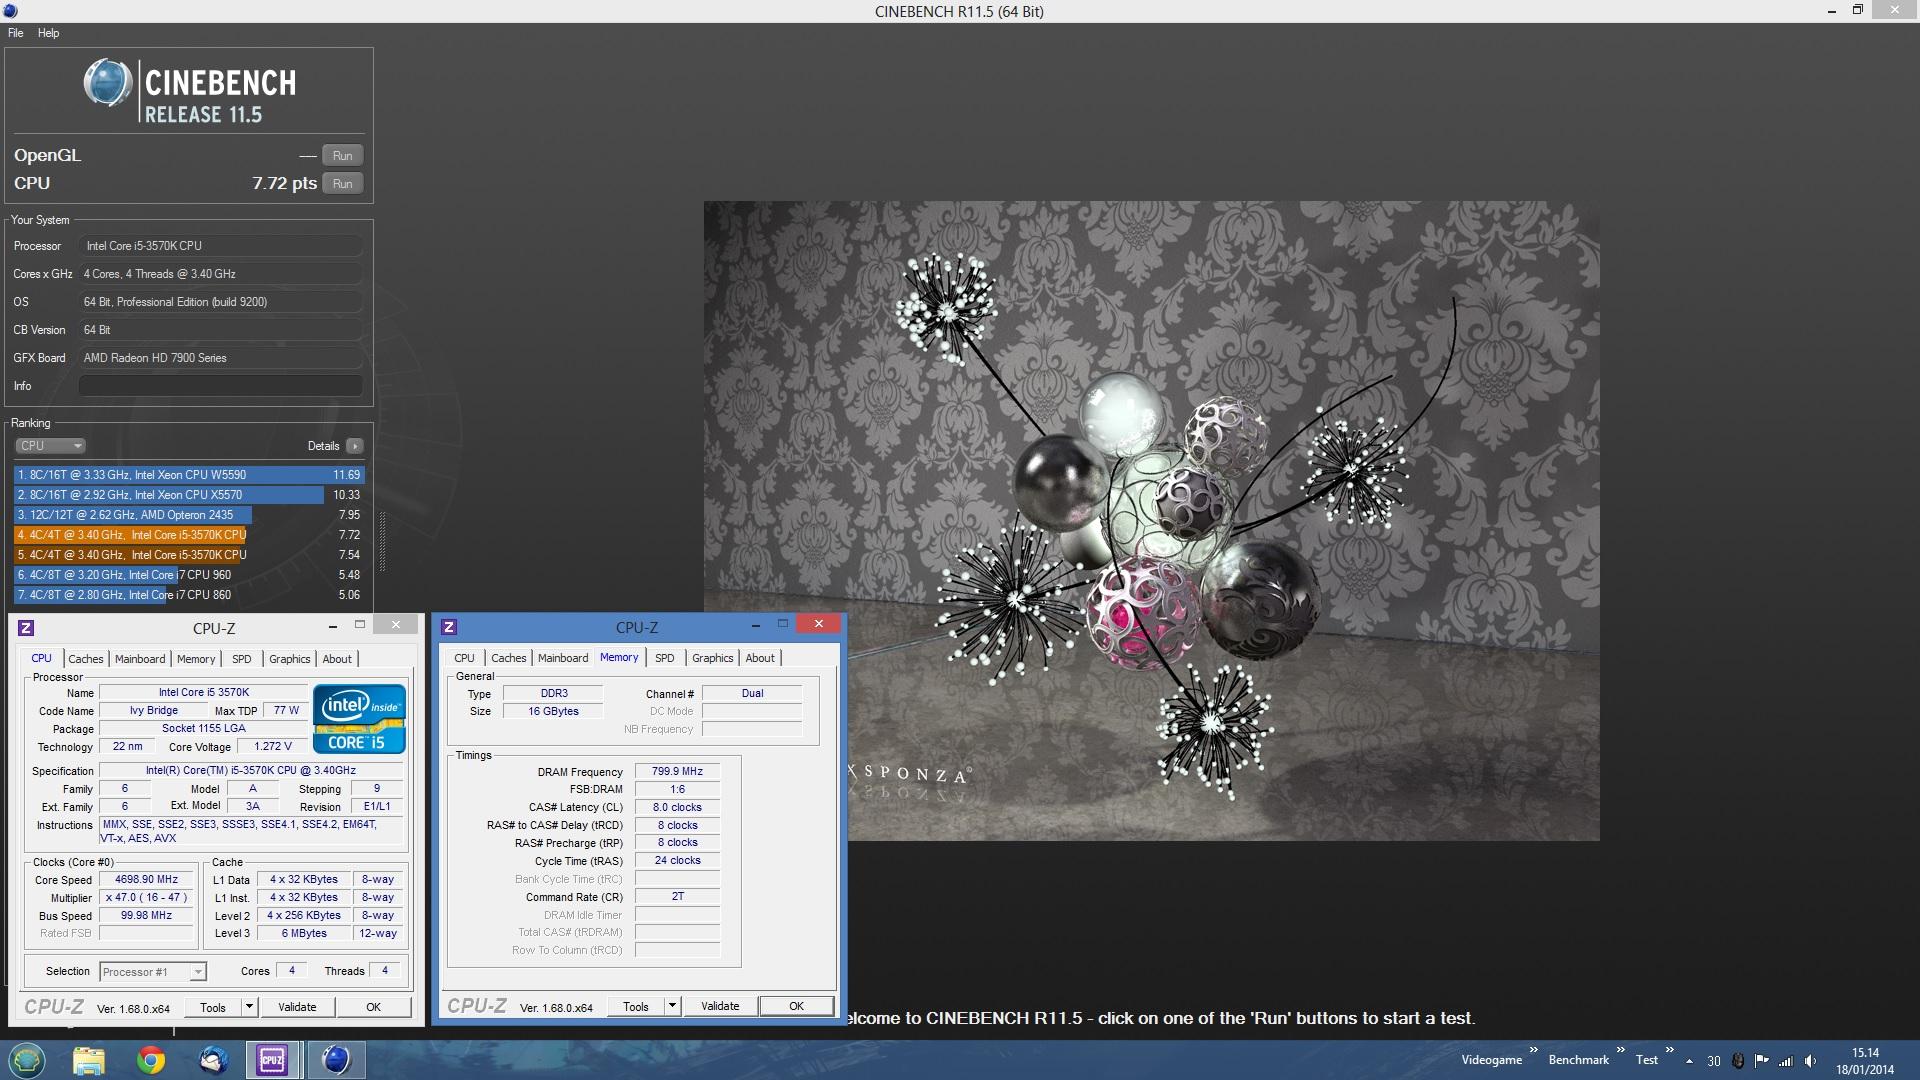Select ranking row Xeon CPU W5590
This screenshot has height=1080, width=1920.
click(x=189, y=475)
